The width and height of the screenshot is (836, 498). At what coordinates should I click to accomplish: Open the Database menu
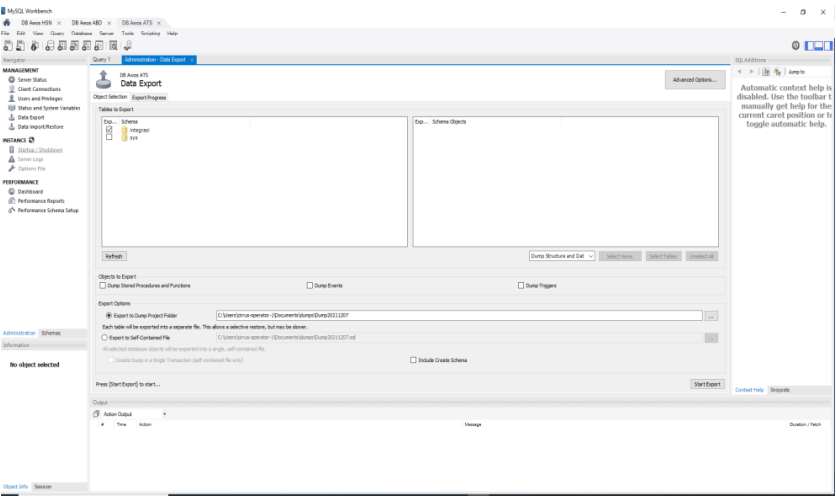82,33
